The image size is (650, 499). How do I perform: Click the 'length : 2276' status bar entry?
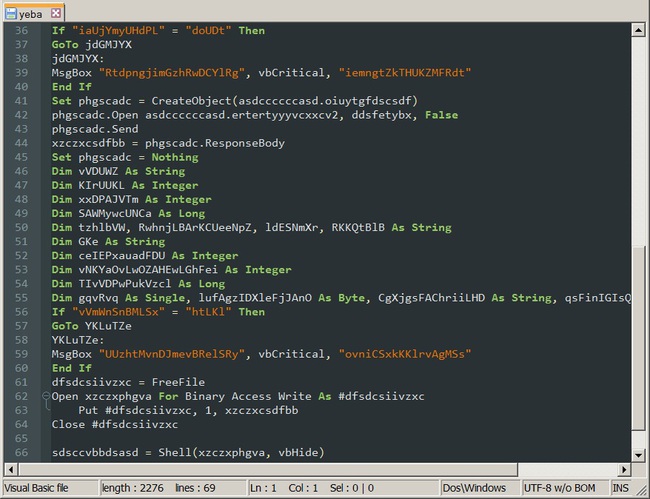[133, 488]
